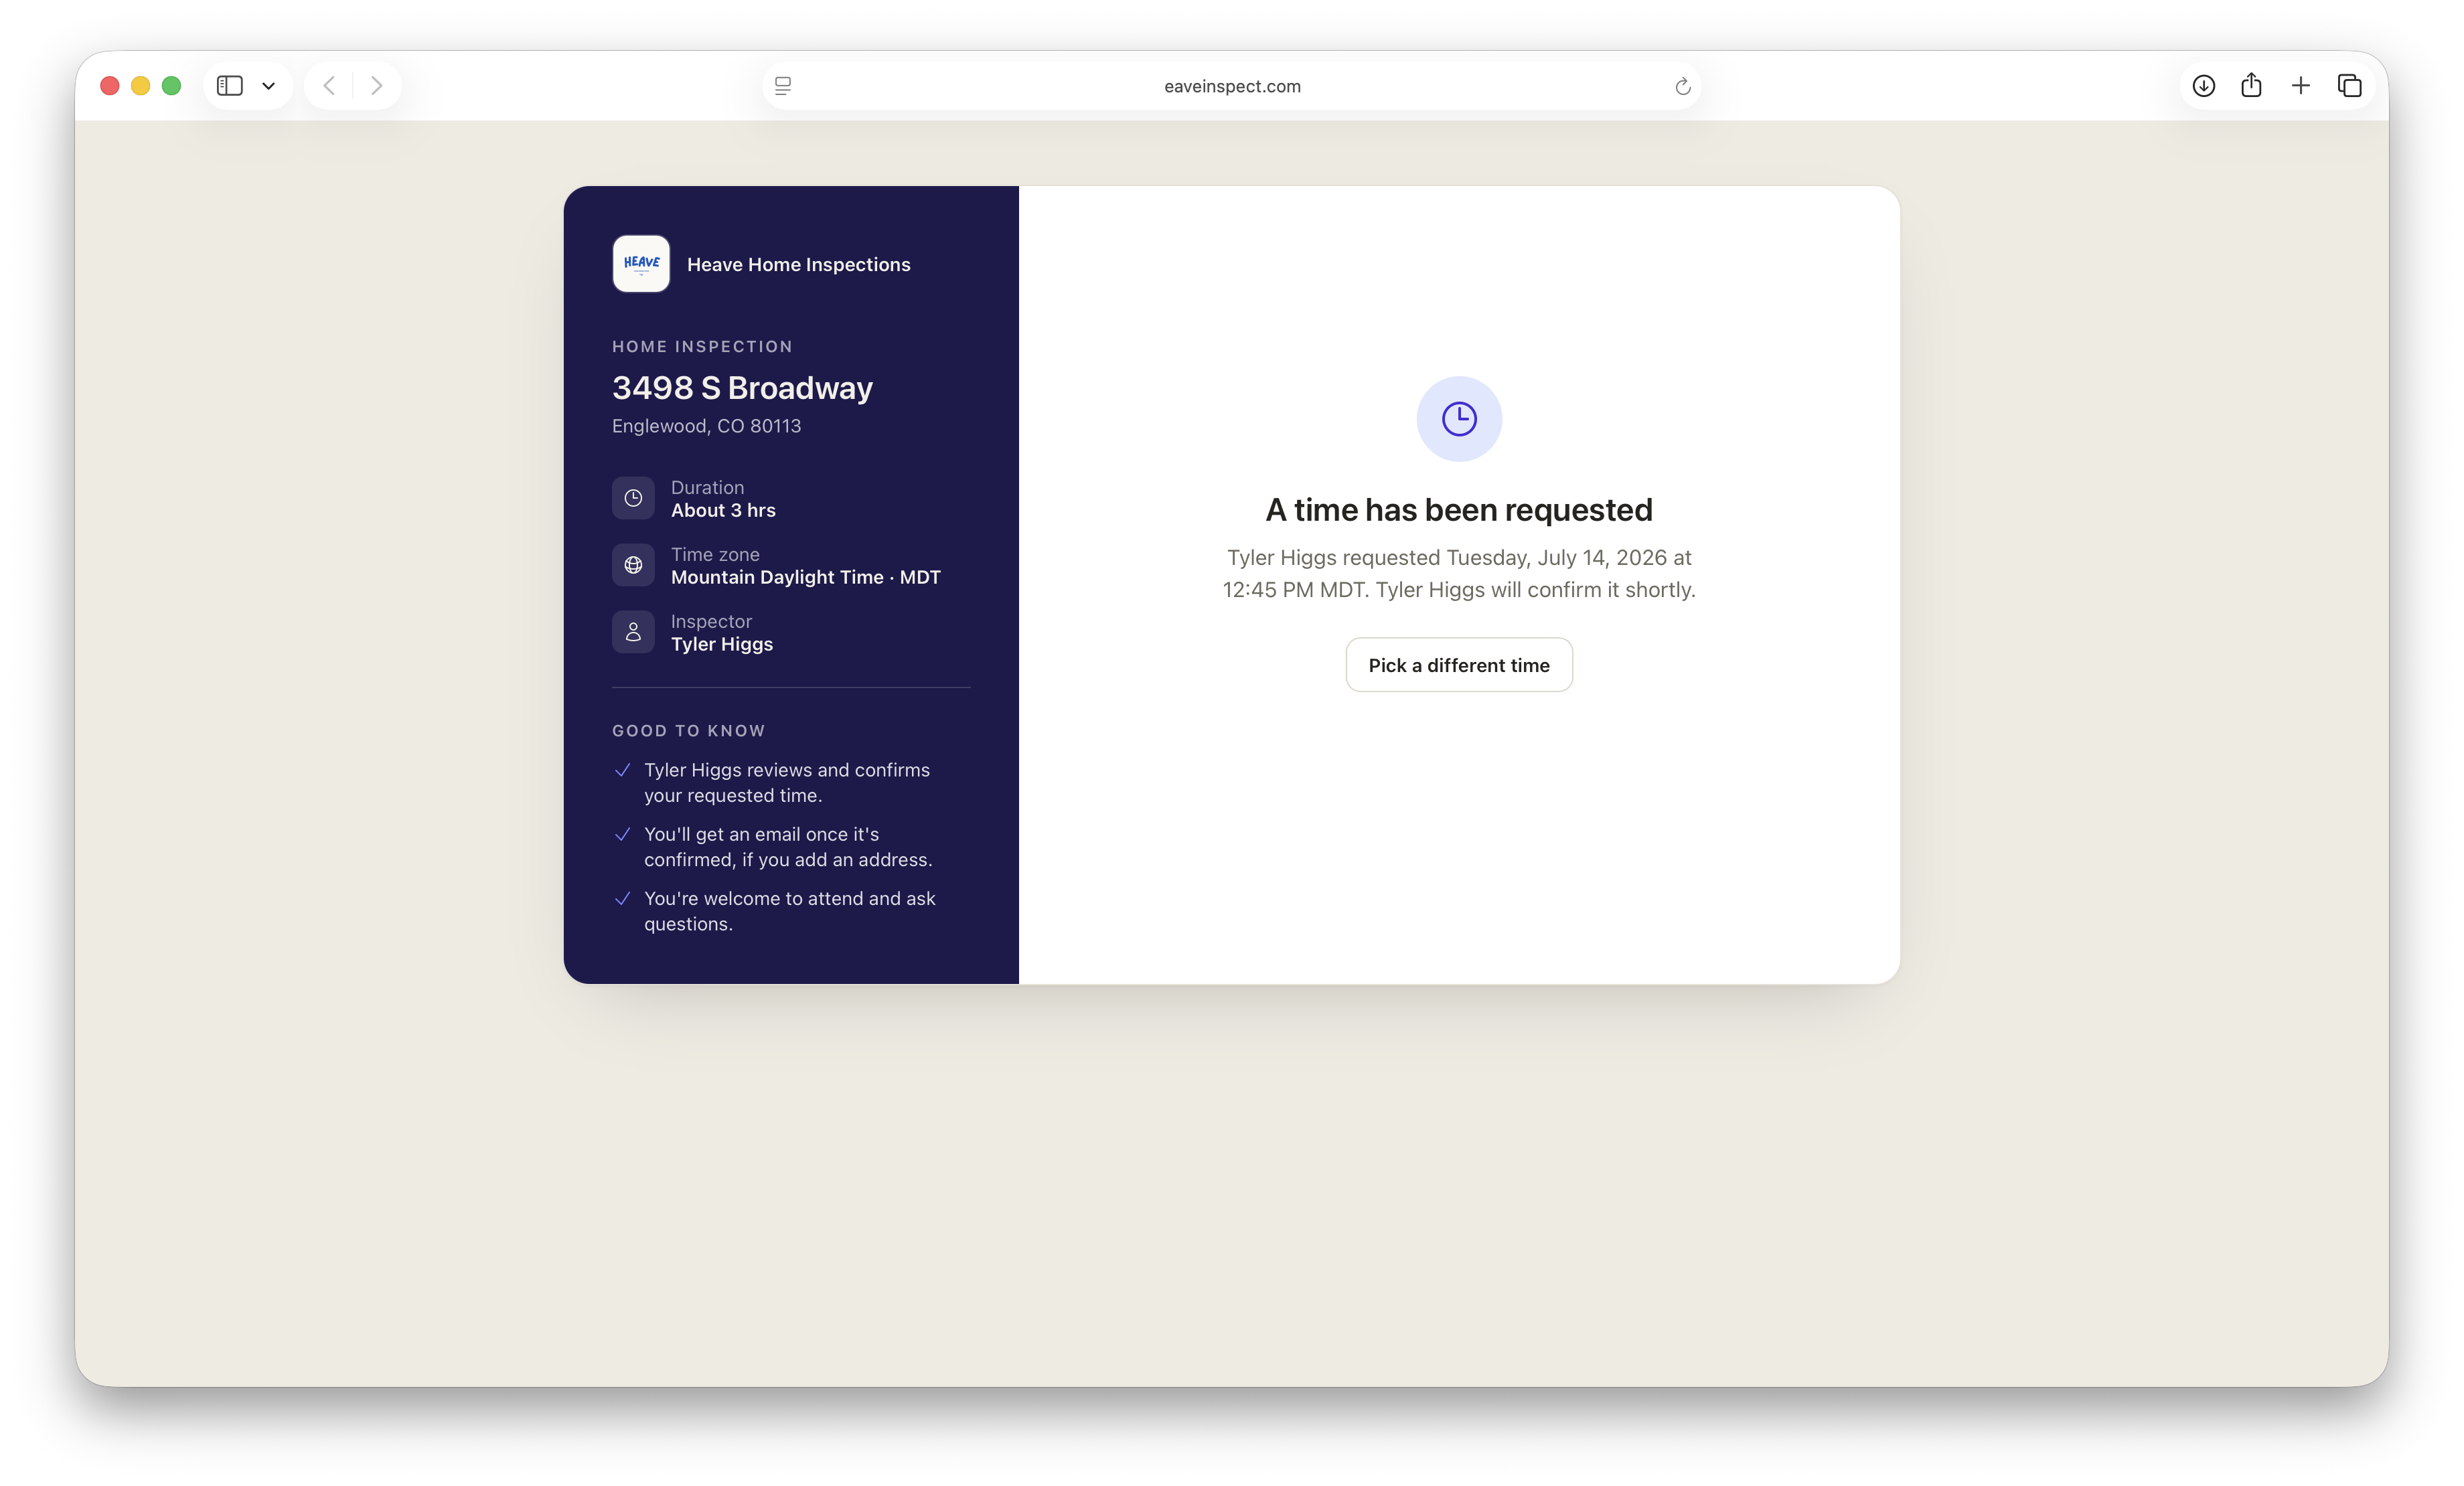Click the '3498 S Broadway' address heading
Image resolution: width=2464 pixels, height=1486 pixels.
pos(742,387)
